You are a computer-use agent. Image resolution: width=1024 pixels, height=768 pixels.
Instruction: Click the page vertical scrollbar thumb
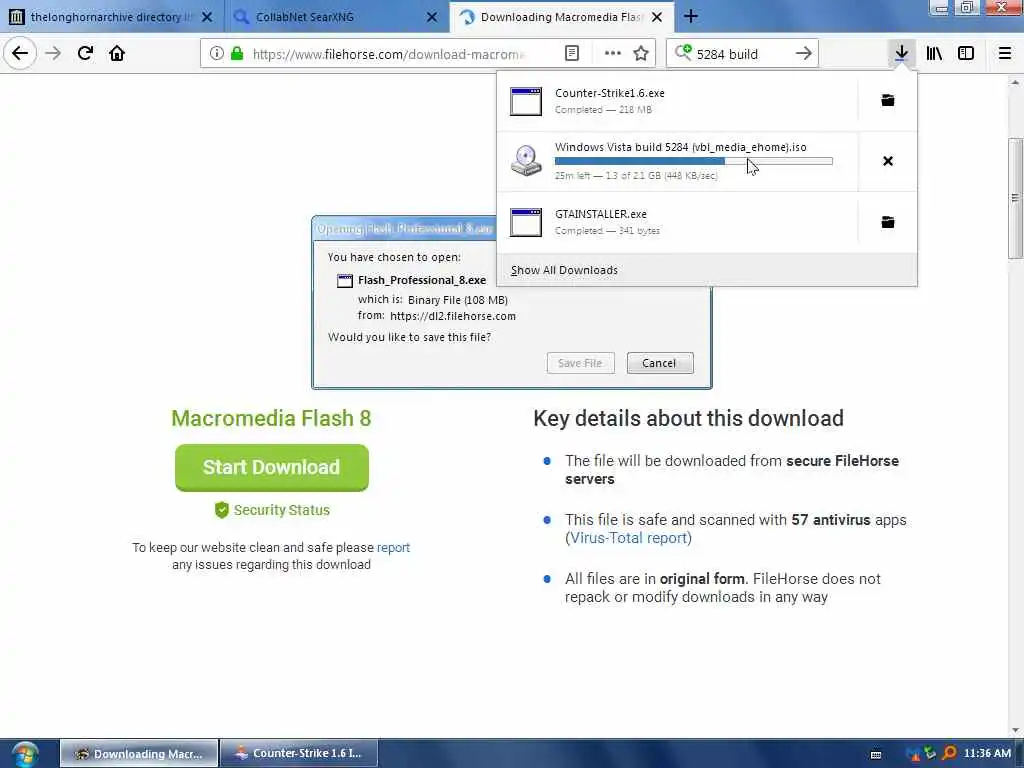tap(1015, 198)
